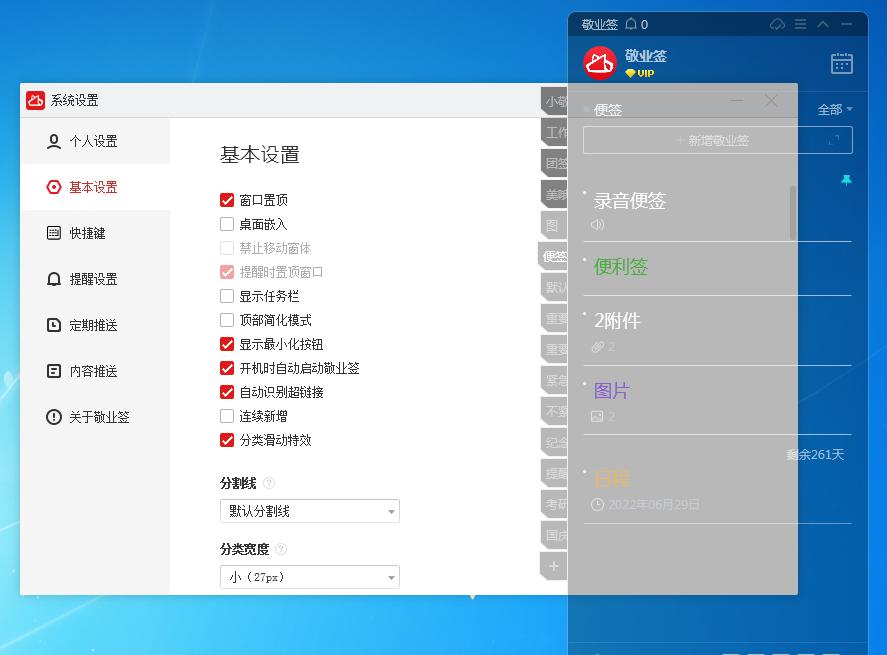Uncheck the 显示最小化按钮 checkbox
The height and width of the screenshot is (655, 887).
click(227, 344)
